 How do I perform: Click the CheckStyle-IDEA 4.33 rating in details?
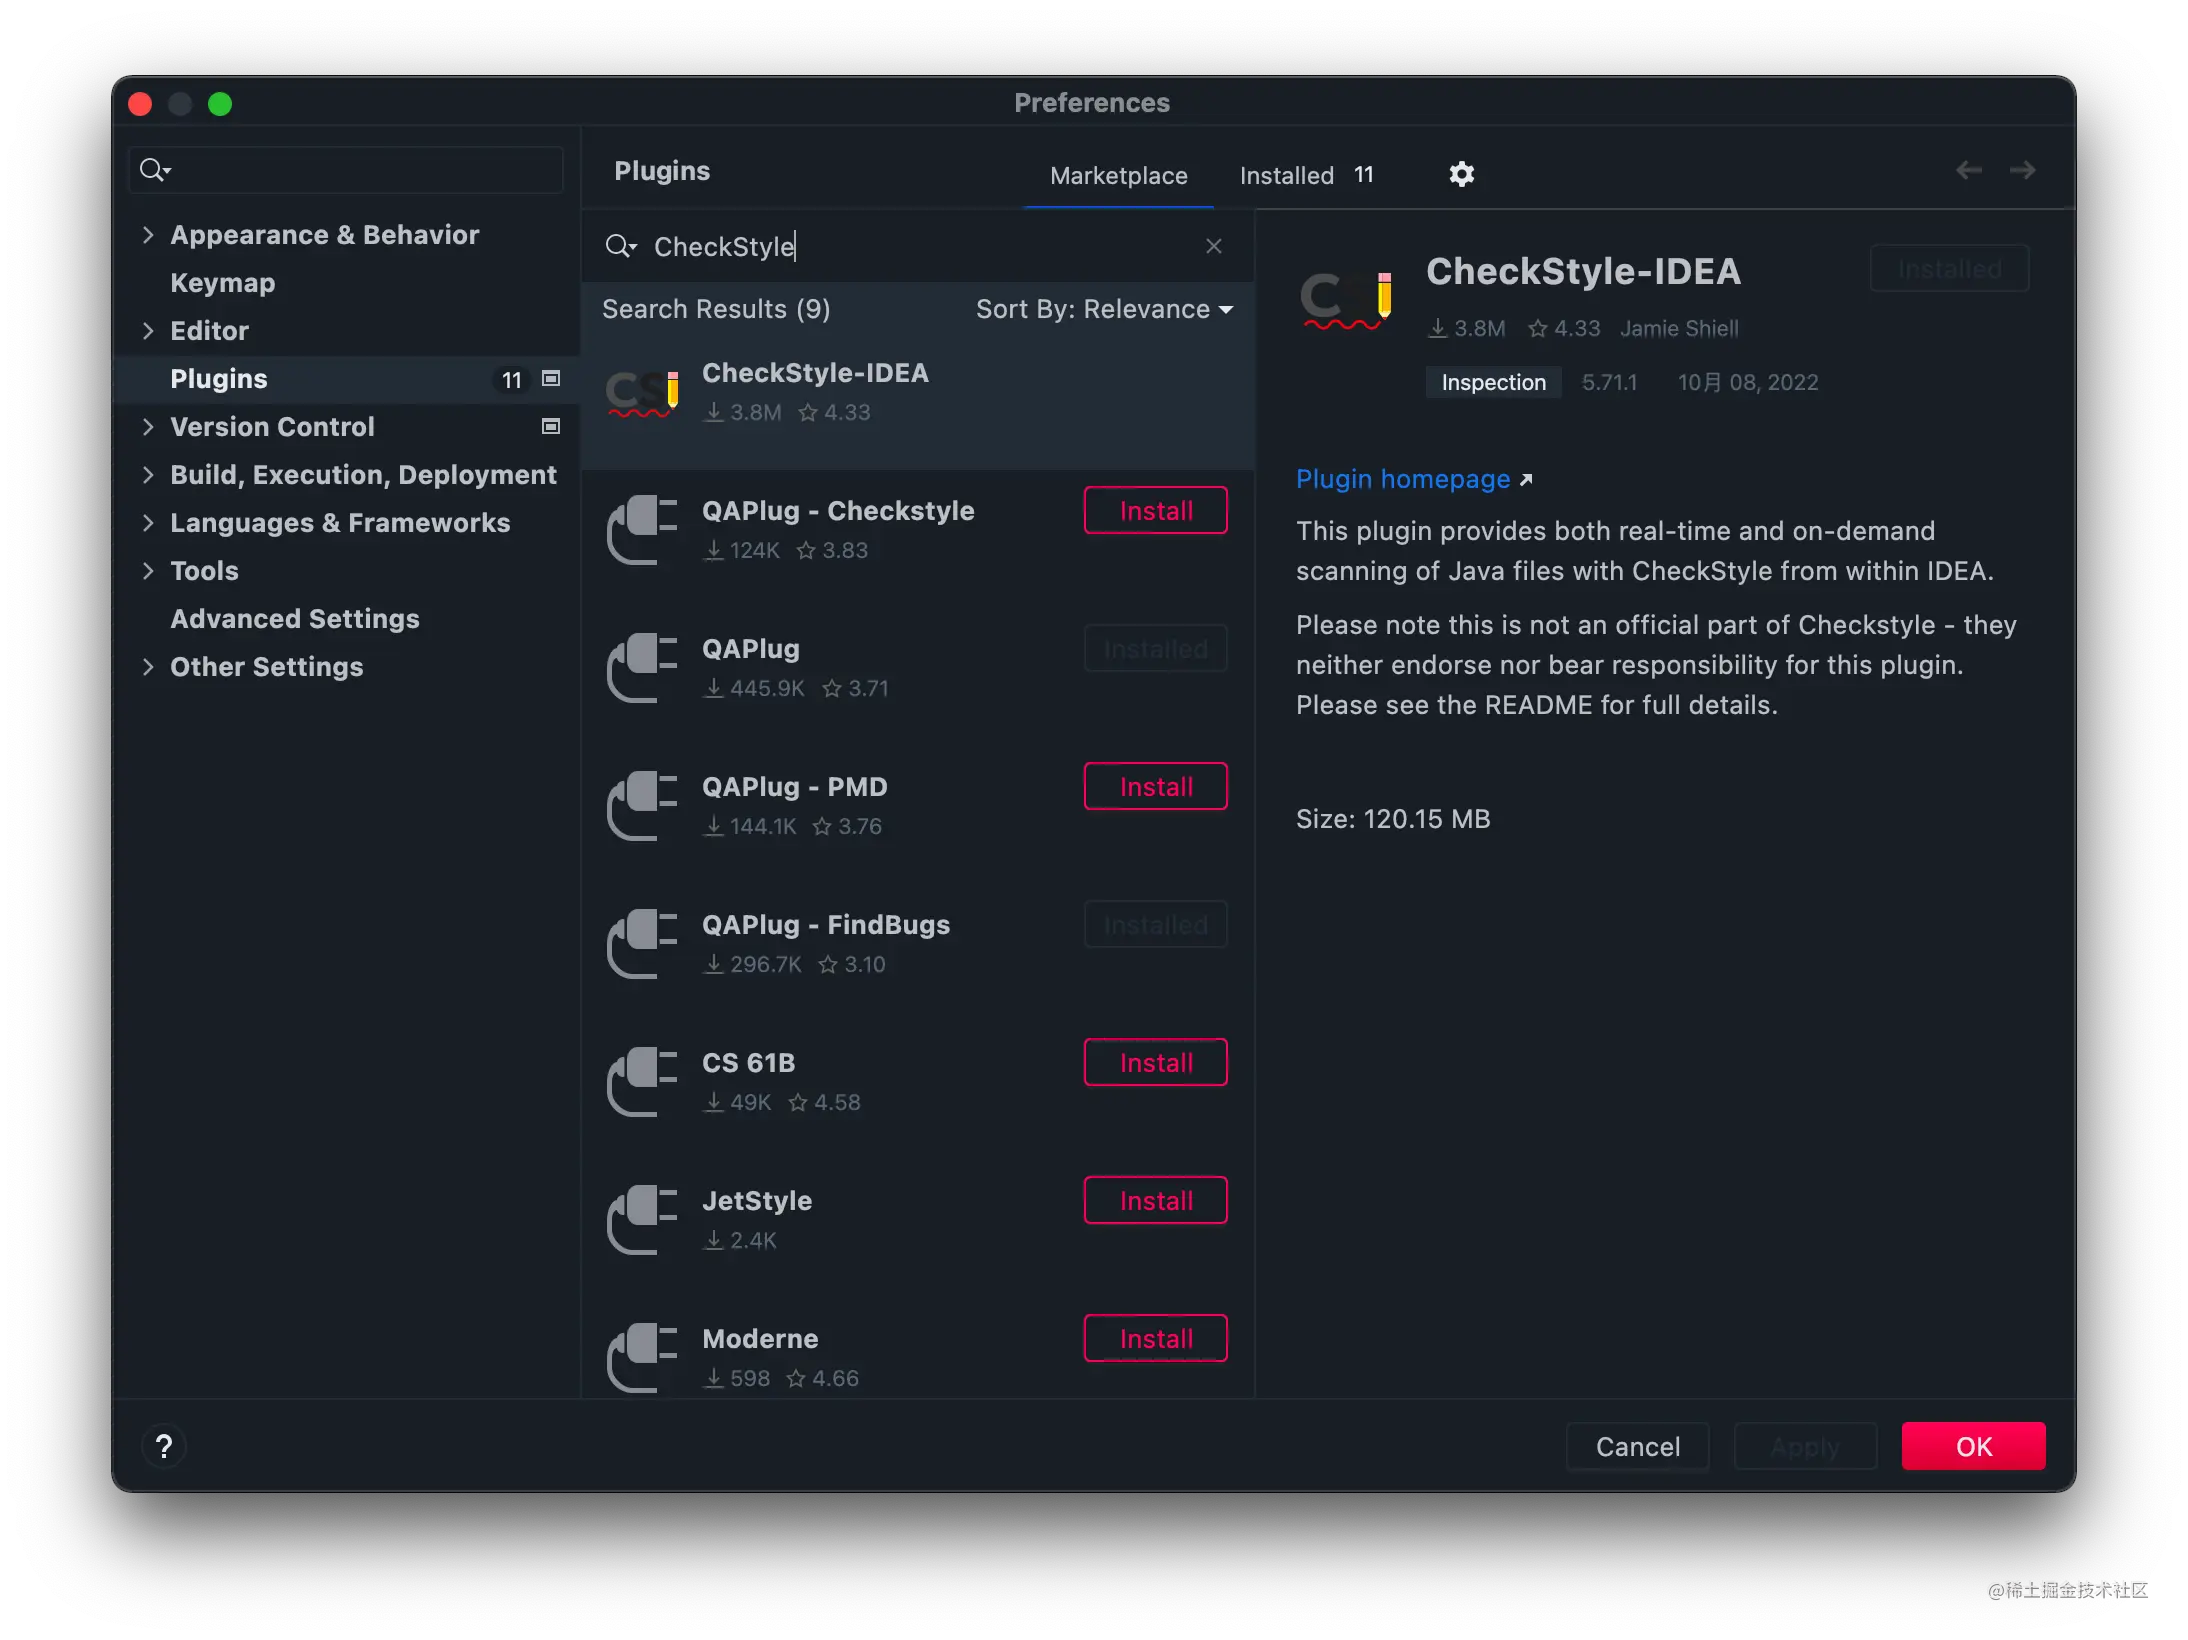pyautogui.click(x=1564, y=328)
